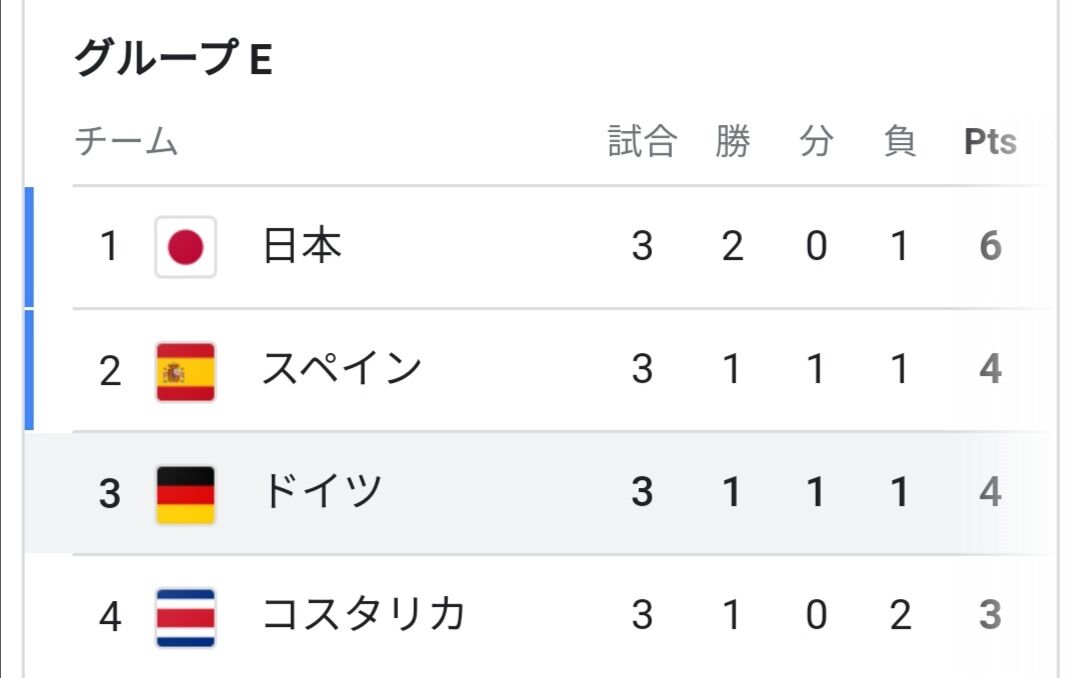Viewport: 1080px width, 678px height.
Task: Click rank number 1 in standings
Action: click(110, 246)
